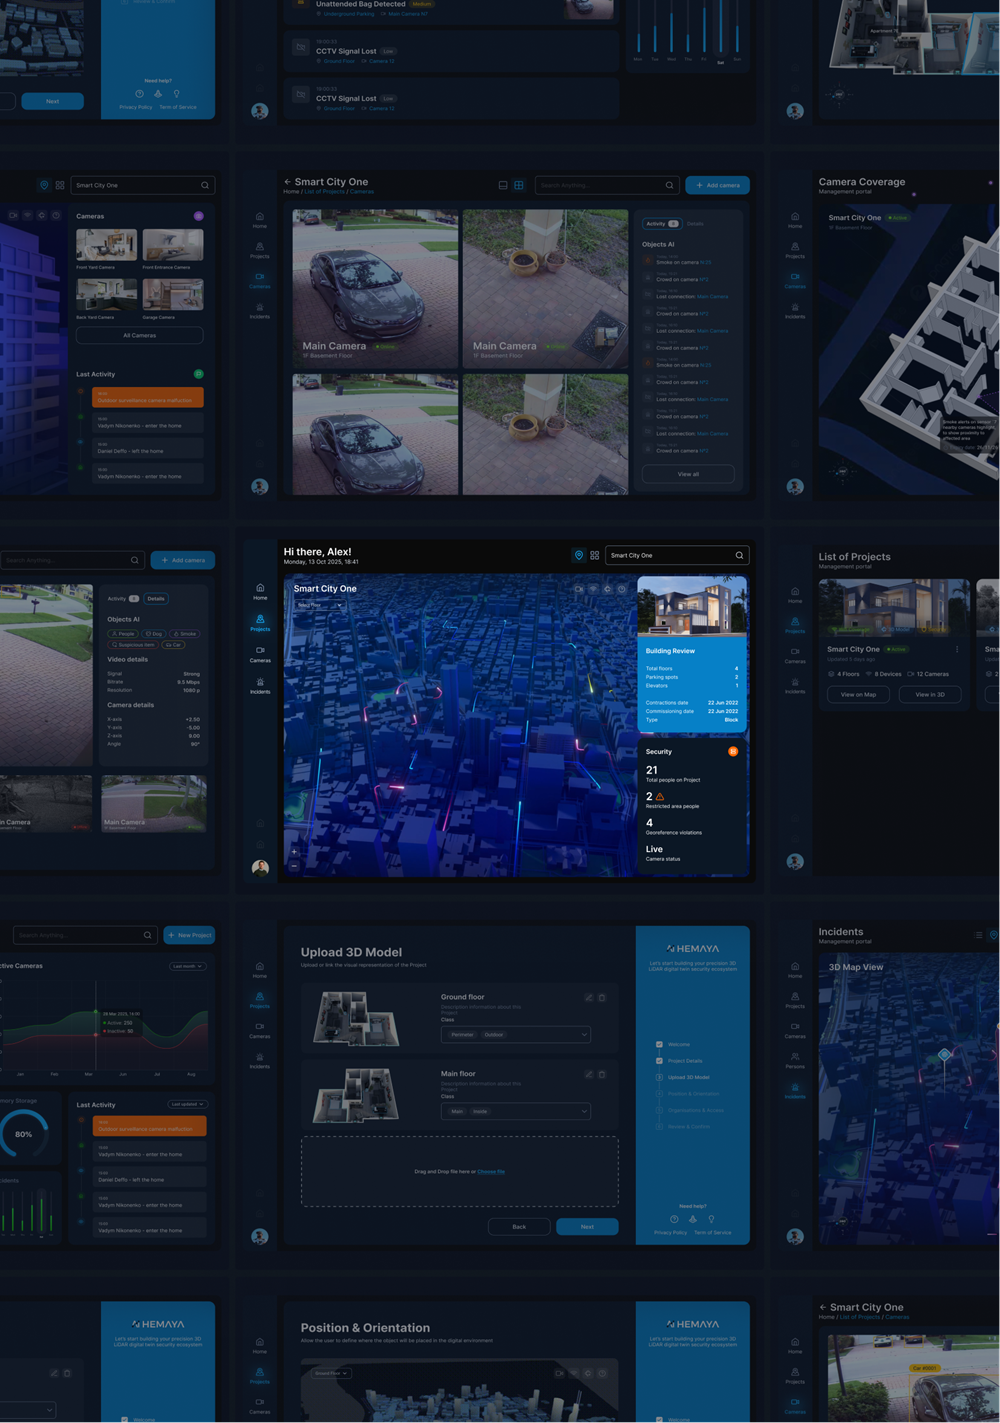Toggle the Project Details step checkbox
Screen dimensions: 1000x1423
[659, 1060]
